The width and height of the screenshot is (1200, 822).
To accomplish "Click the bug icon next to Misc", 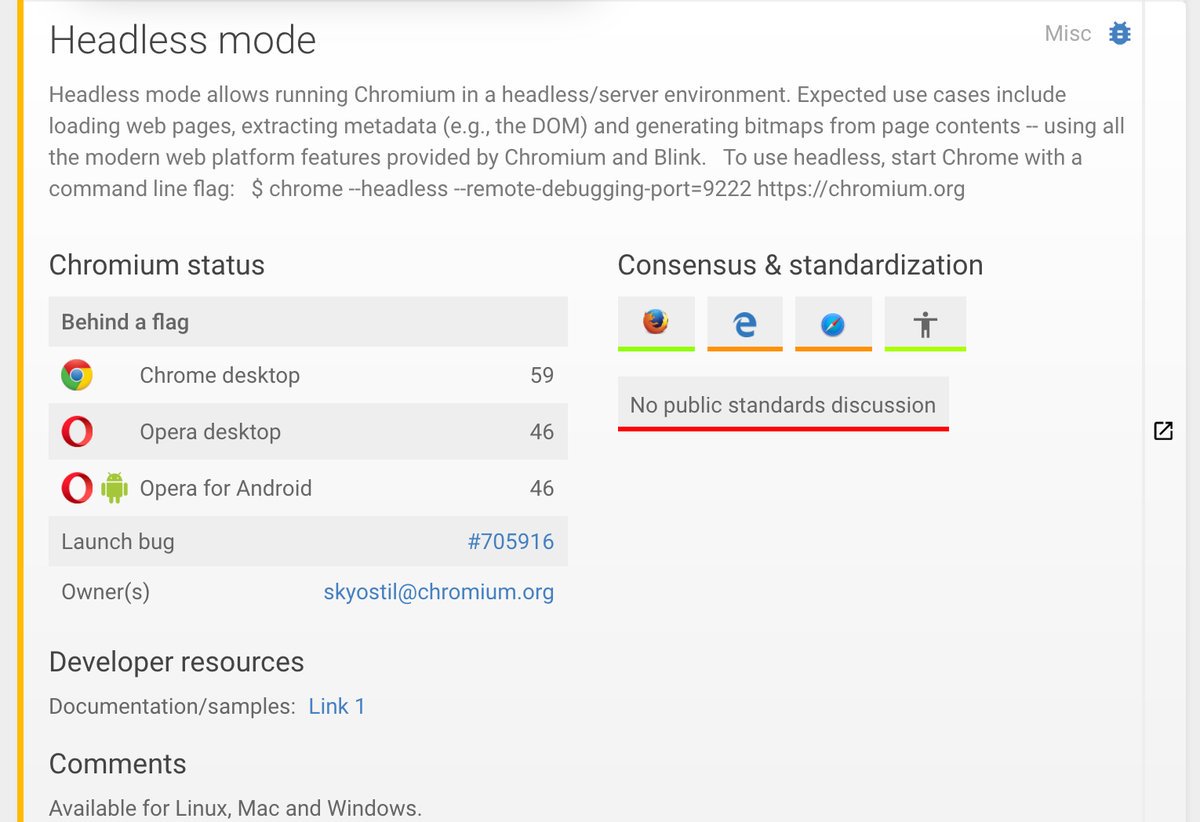I will [x=1120, y=34].
